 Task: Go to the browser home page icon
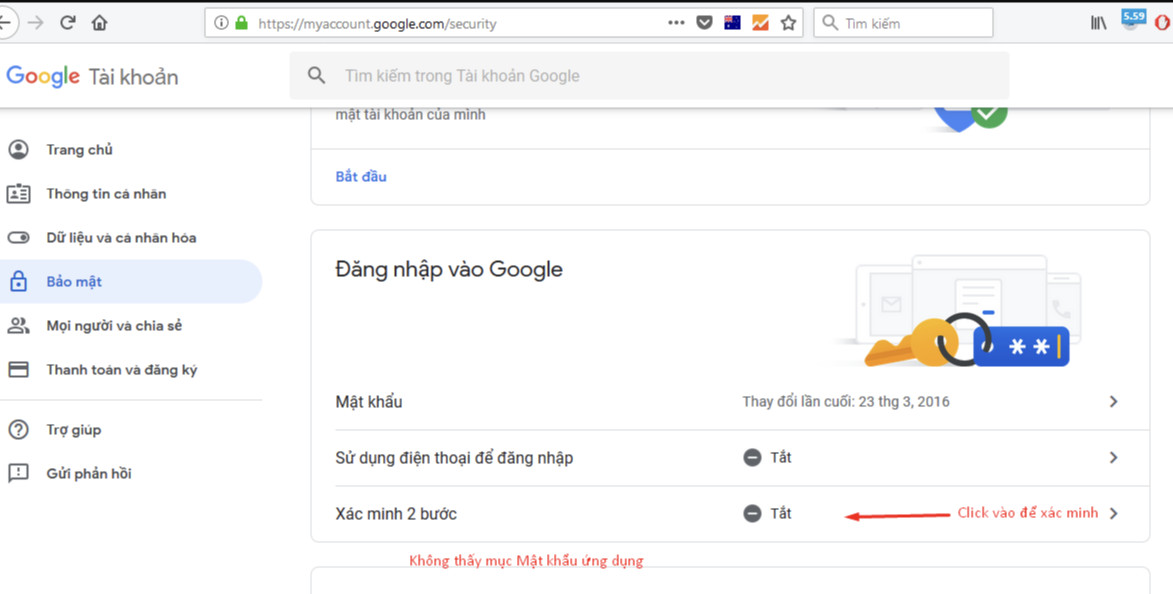(99, 22)
